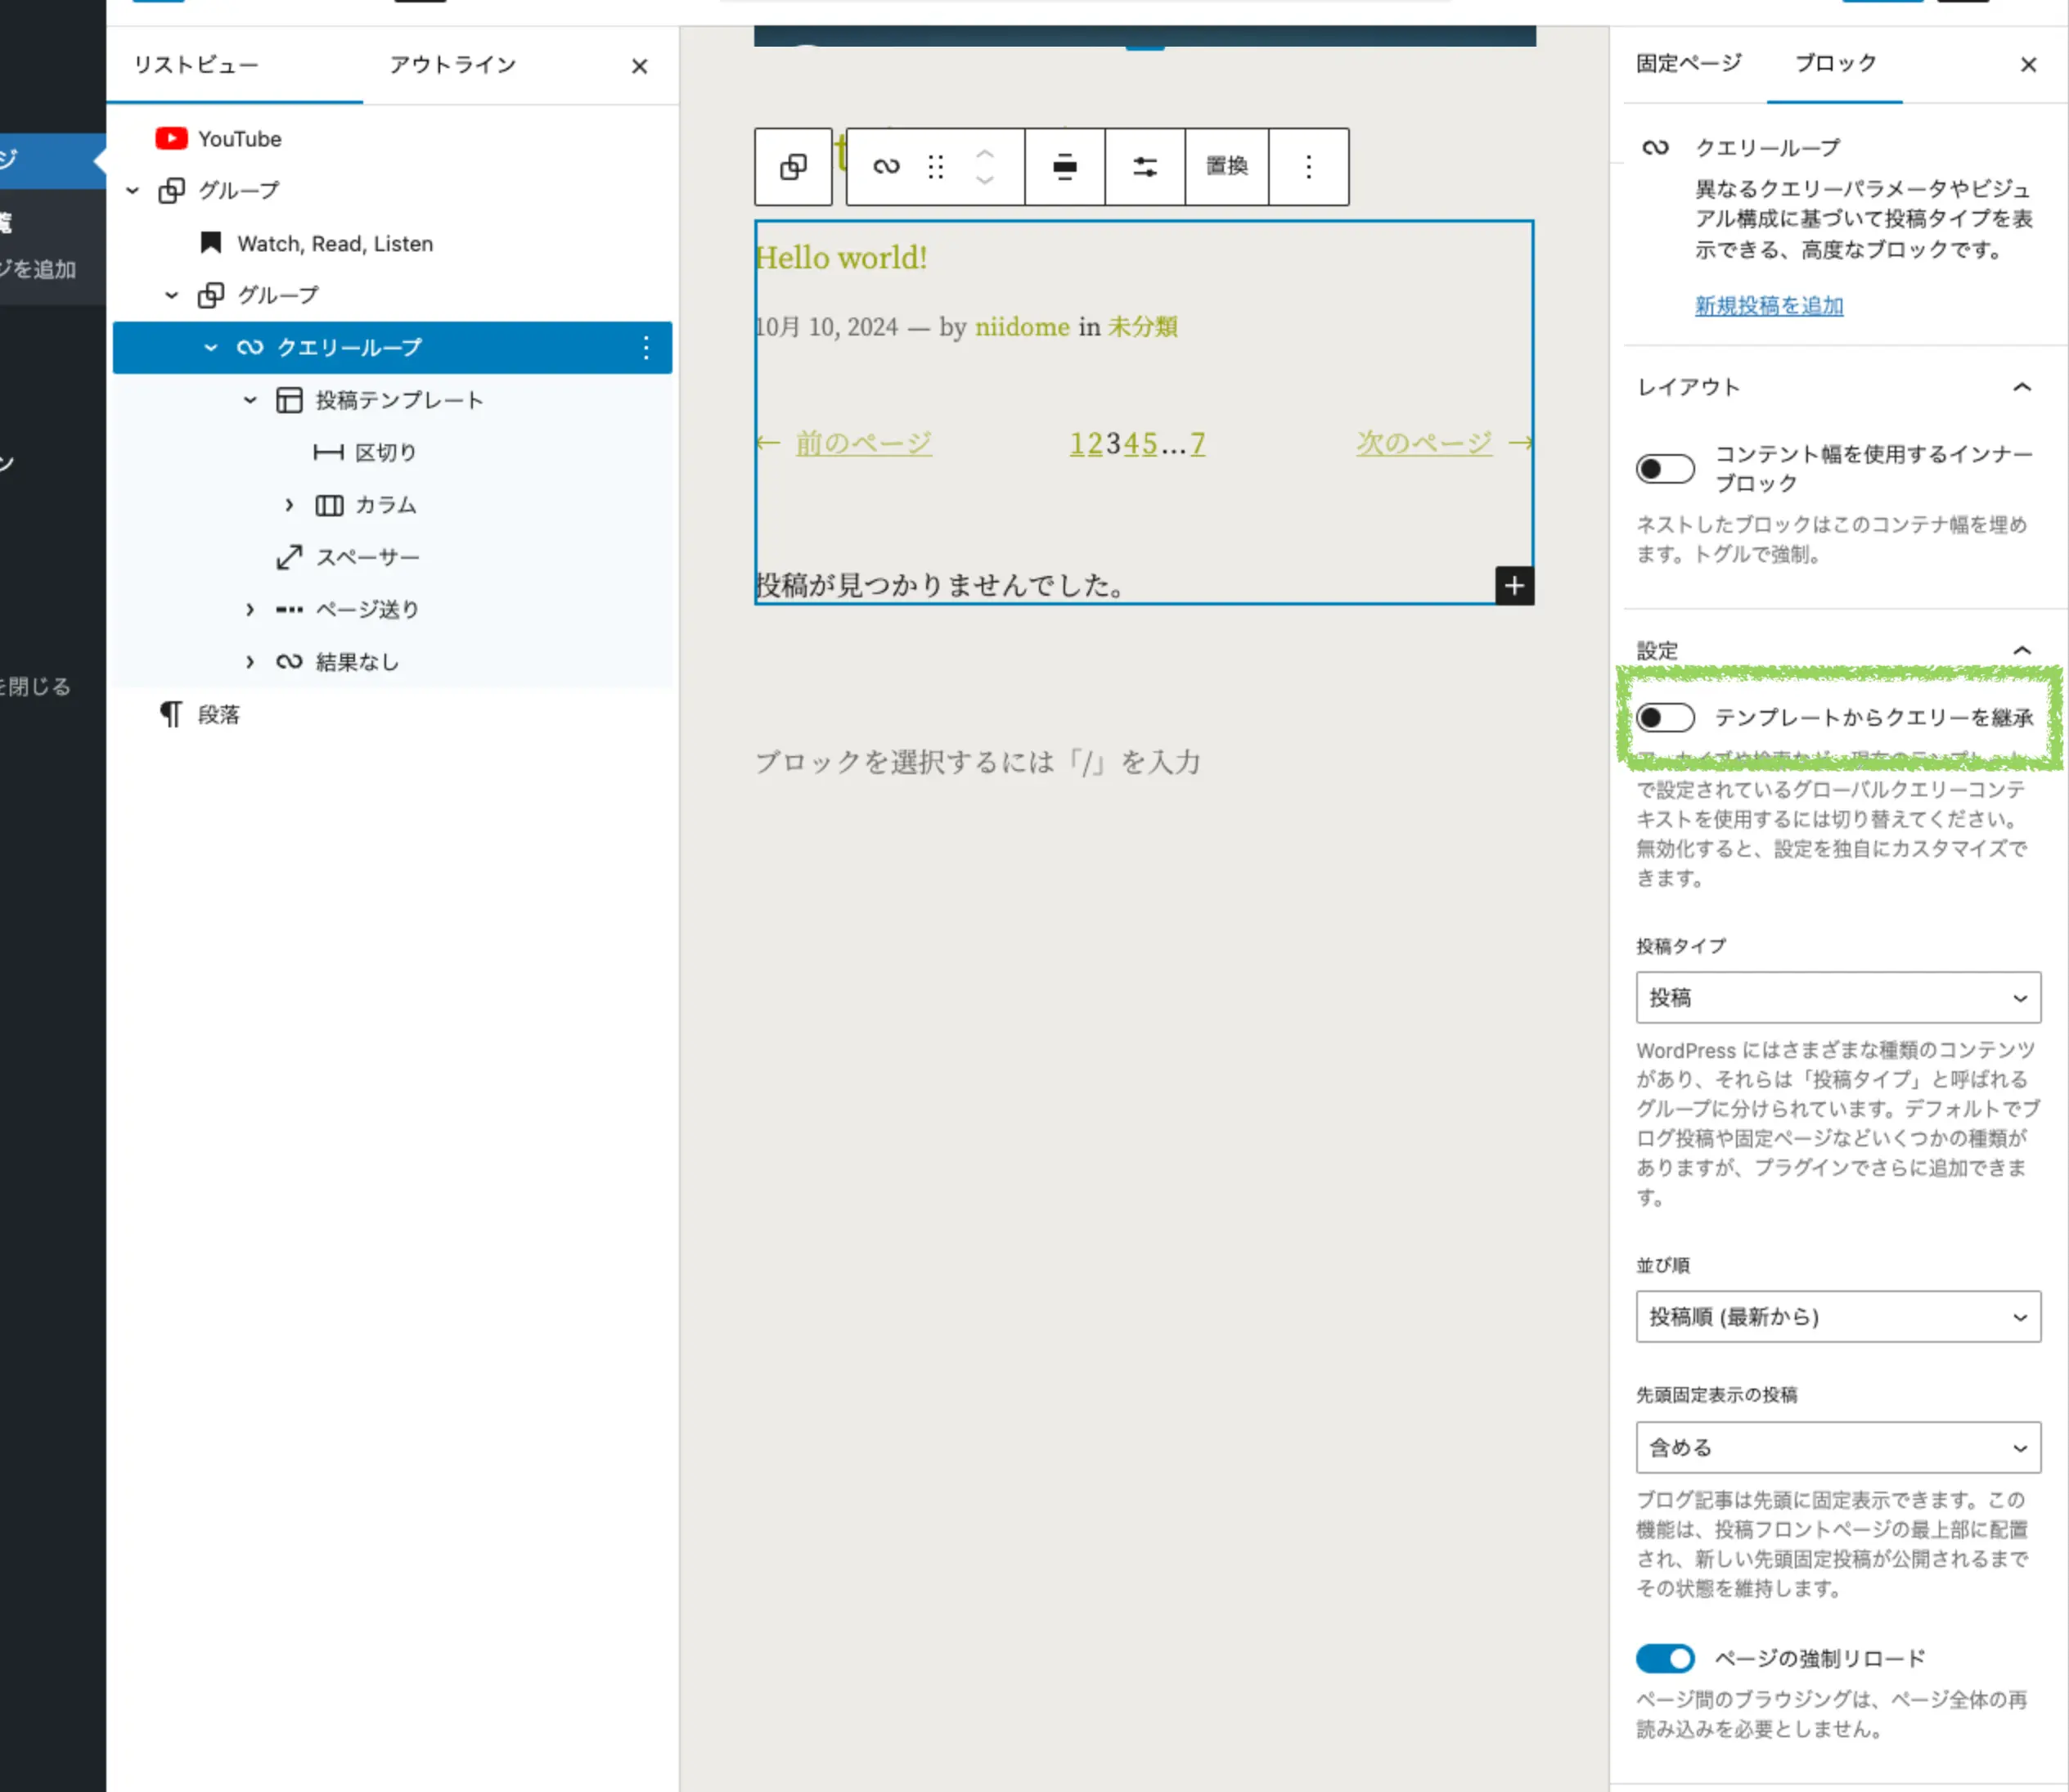Click the Query Loop block icon in toolbar
Image resolution: width=2069 pixels, height=1792 pixels.
(x=886, y=167)
